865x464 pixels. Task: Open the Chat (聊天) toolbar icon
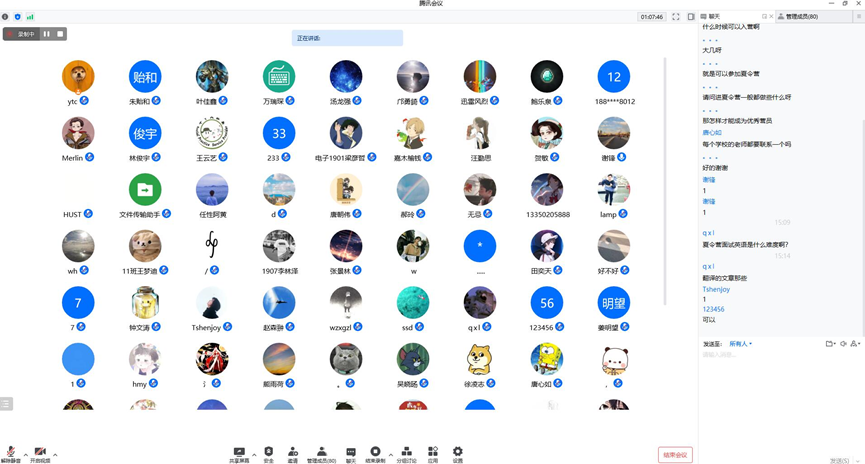[351, 453]
